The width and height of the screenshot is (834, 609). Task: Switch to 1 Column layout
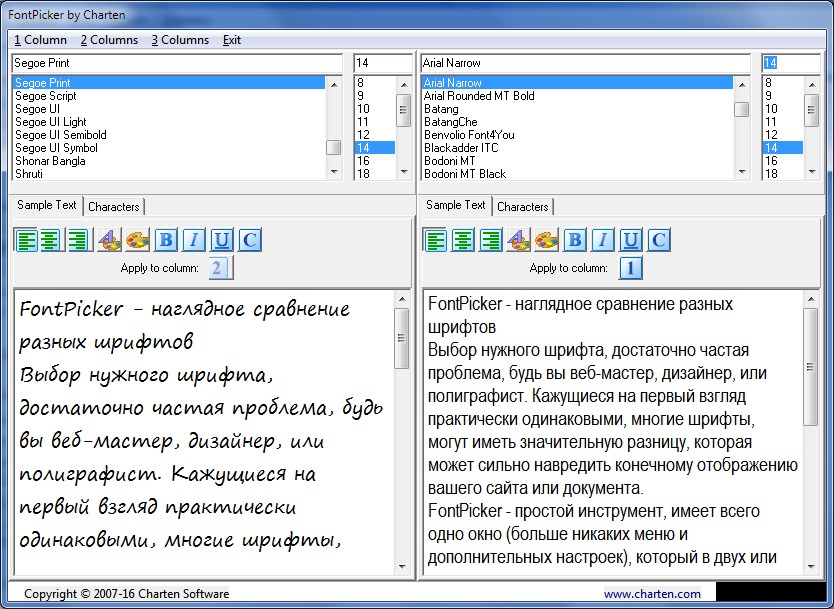pyautogui.click(x=40, y=40)
